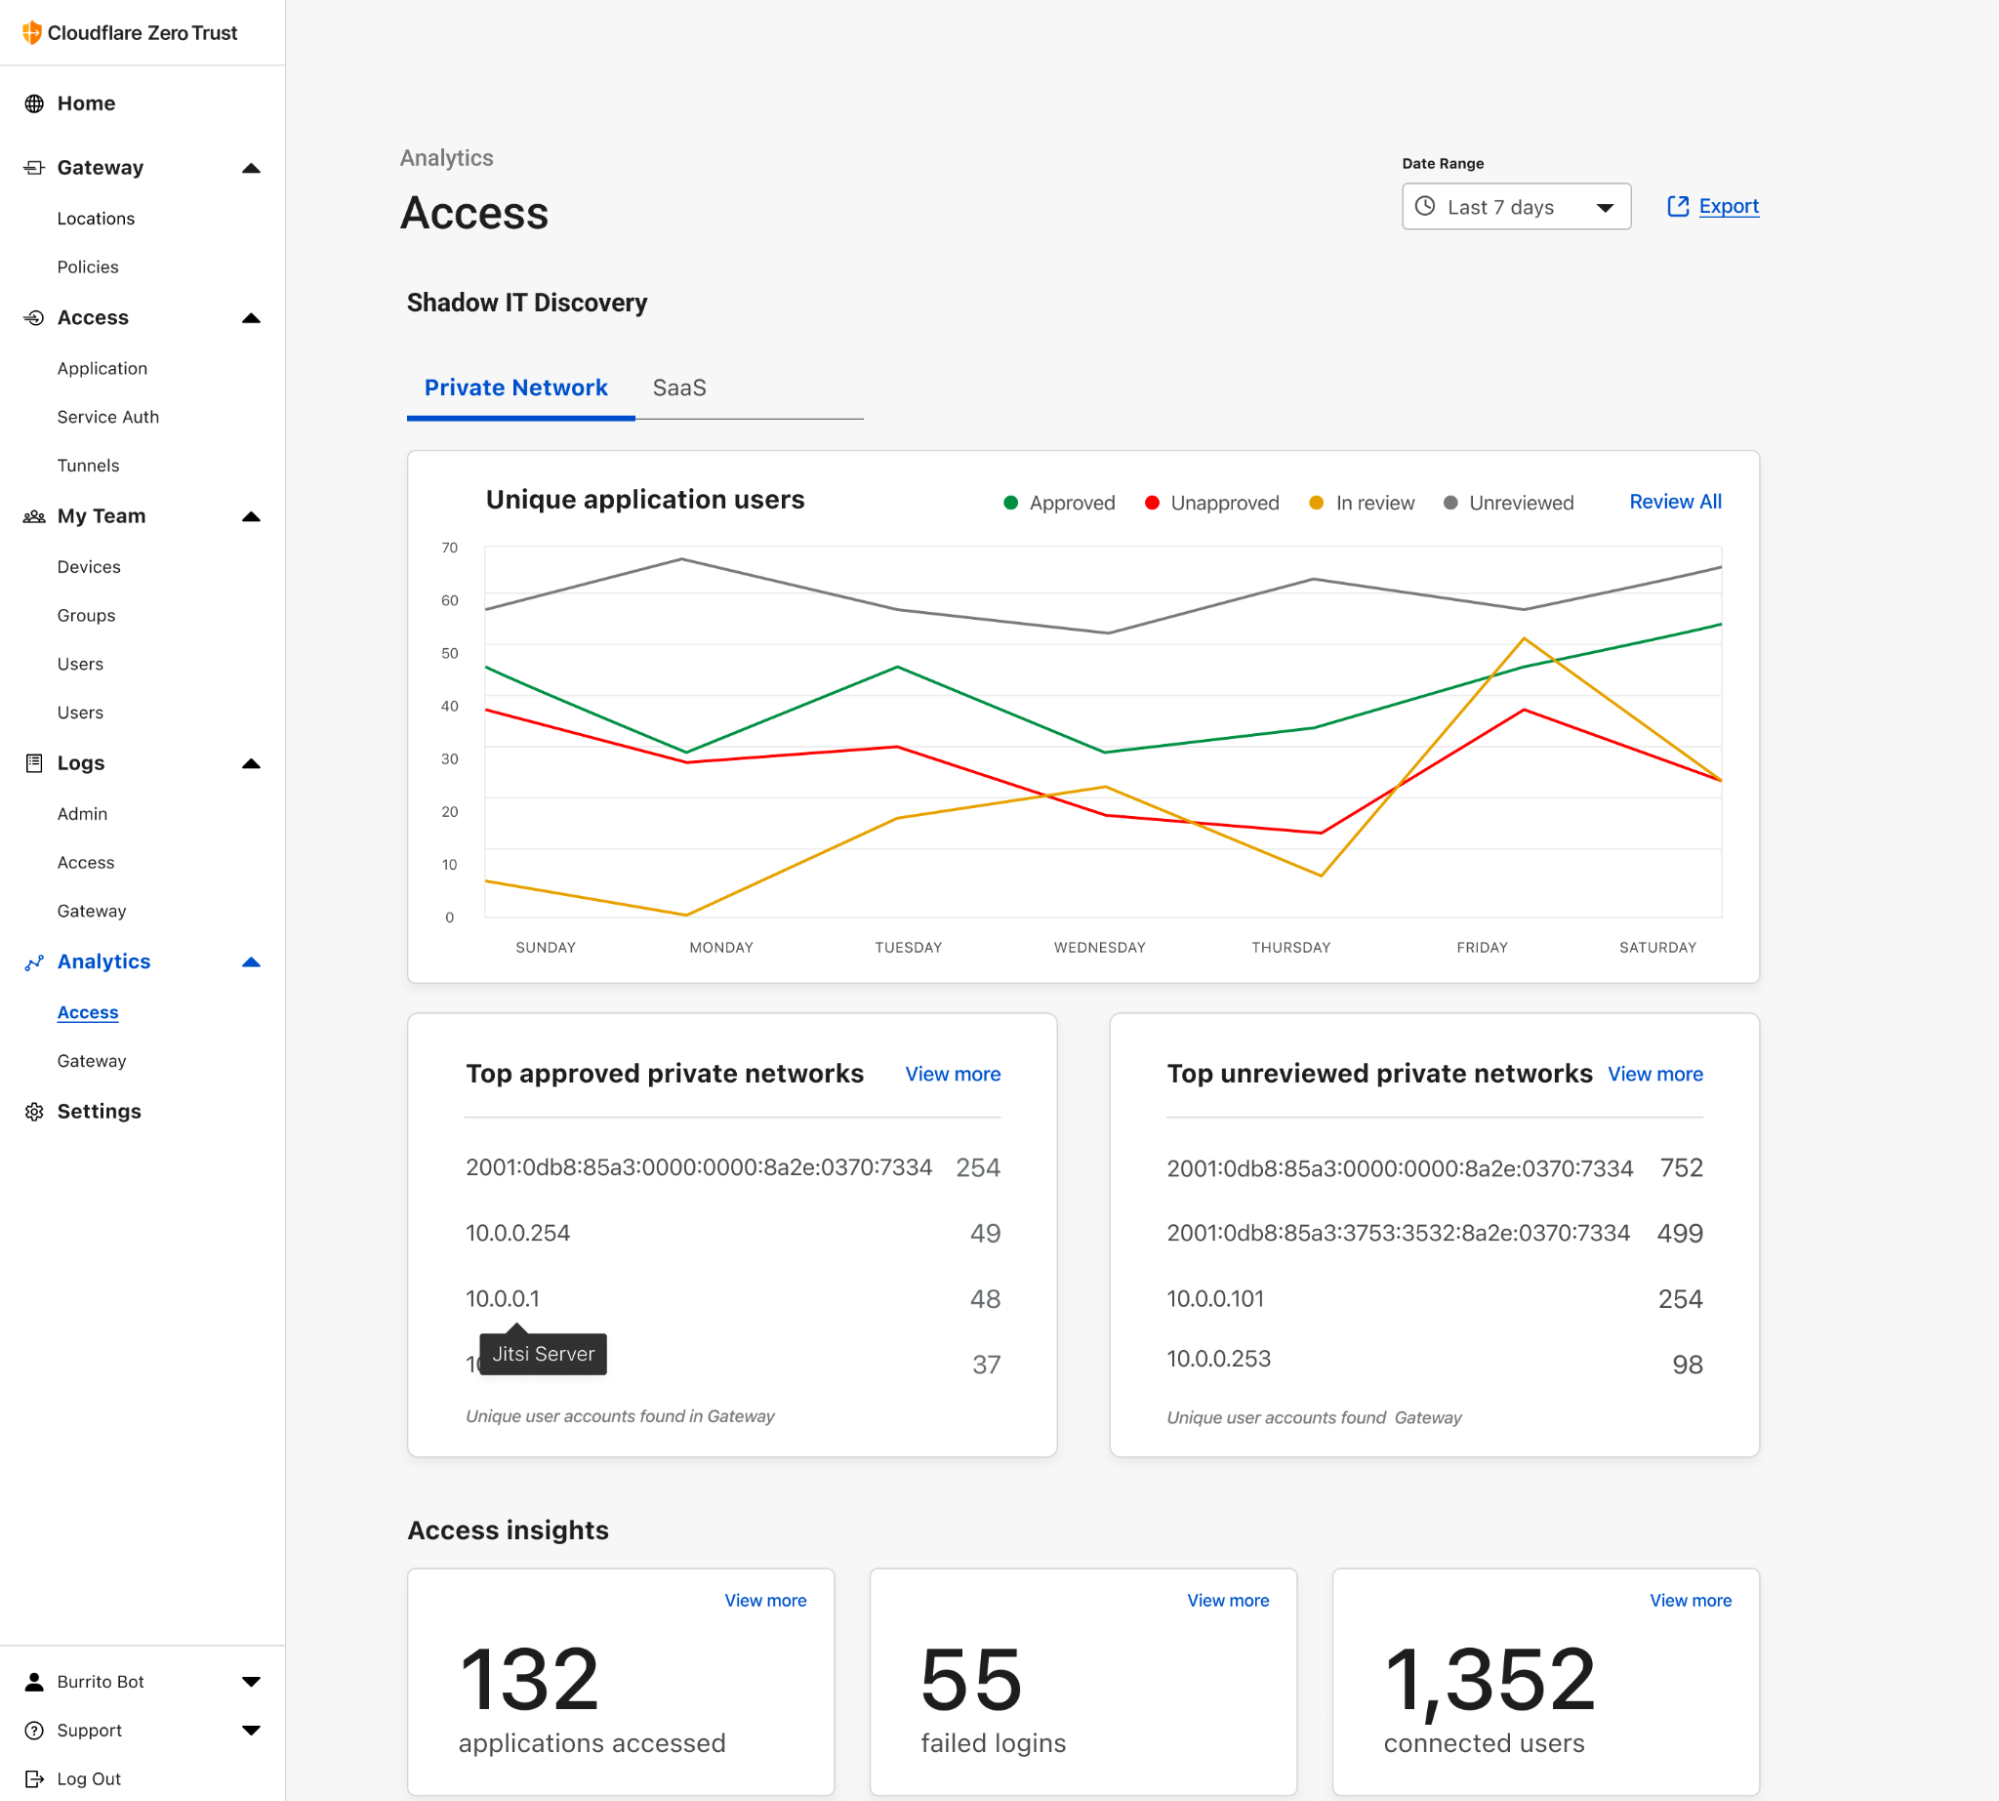View more top unreviewed private networks

tap(1654, 1074)
